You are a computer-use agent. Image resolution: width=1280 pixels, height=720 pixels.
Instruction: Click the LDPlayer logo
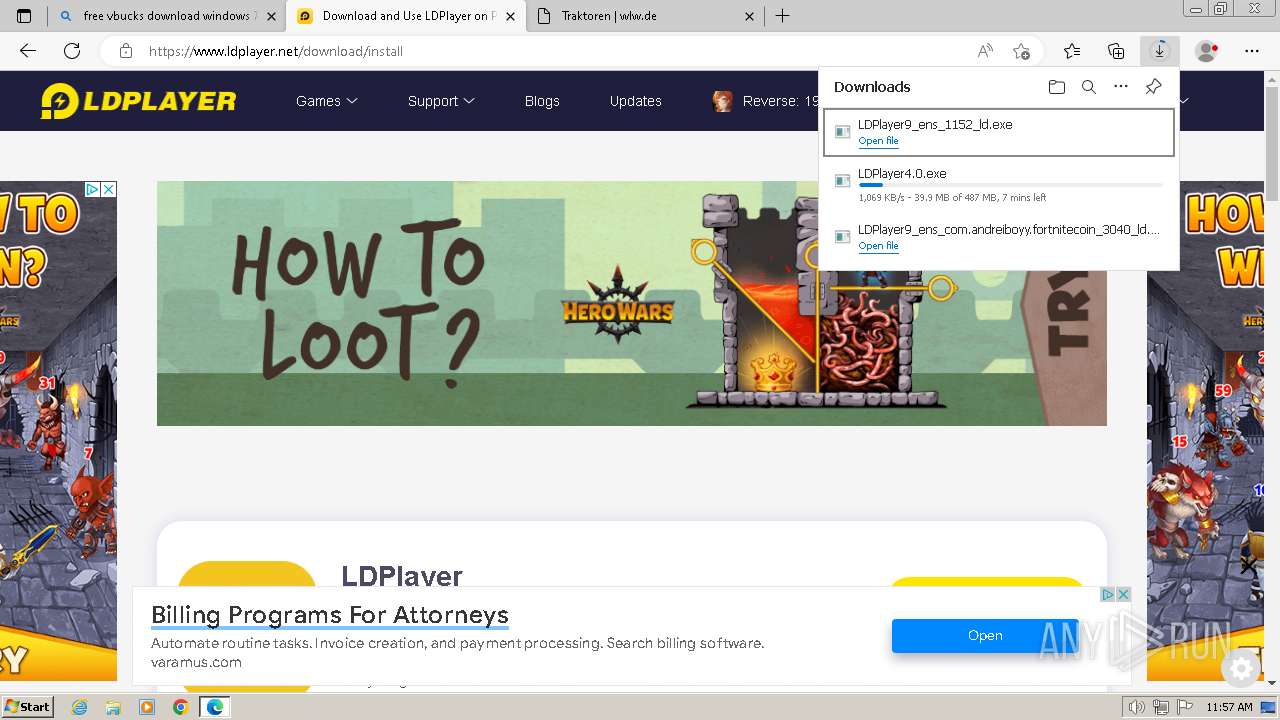coord(138,101)
